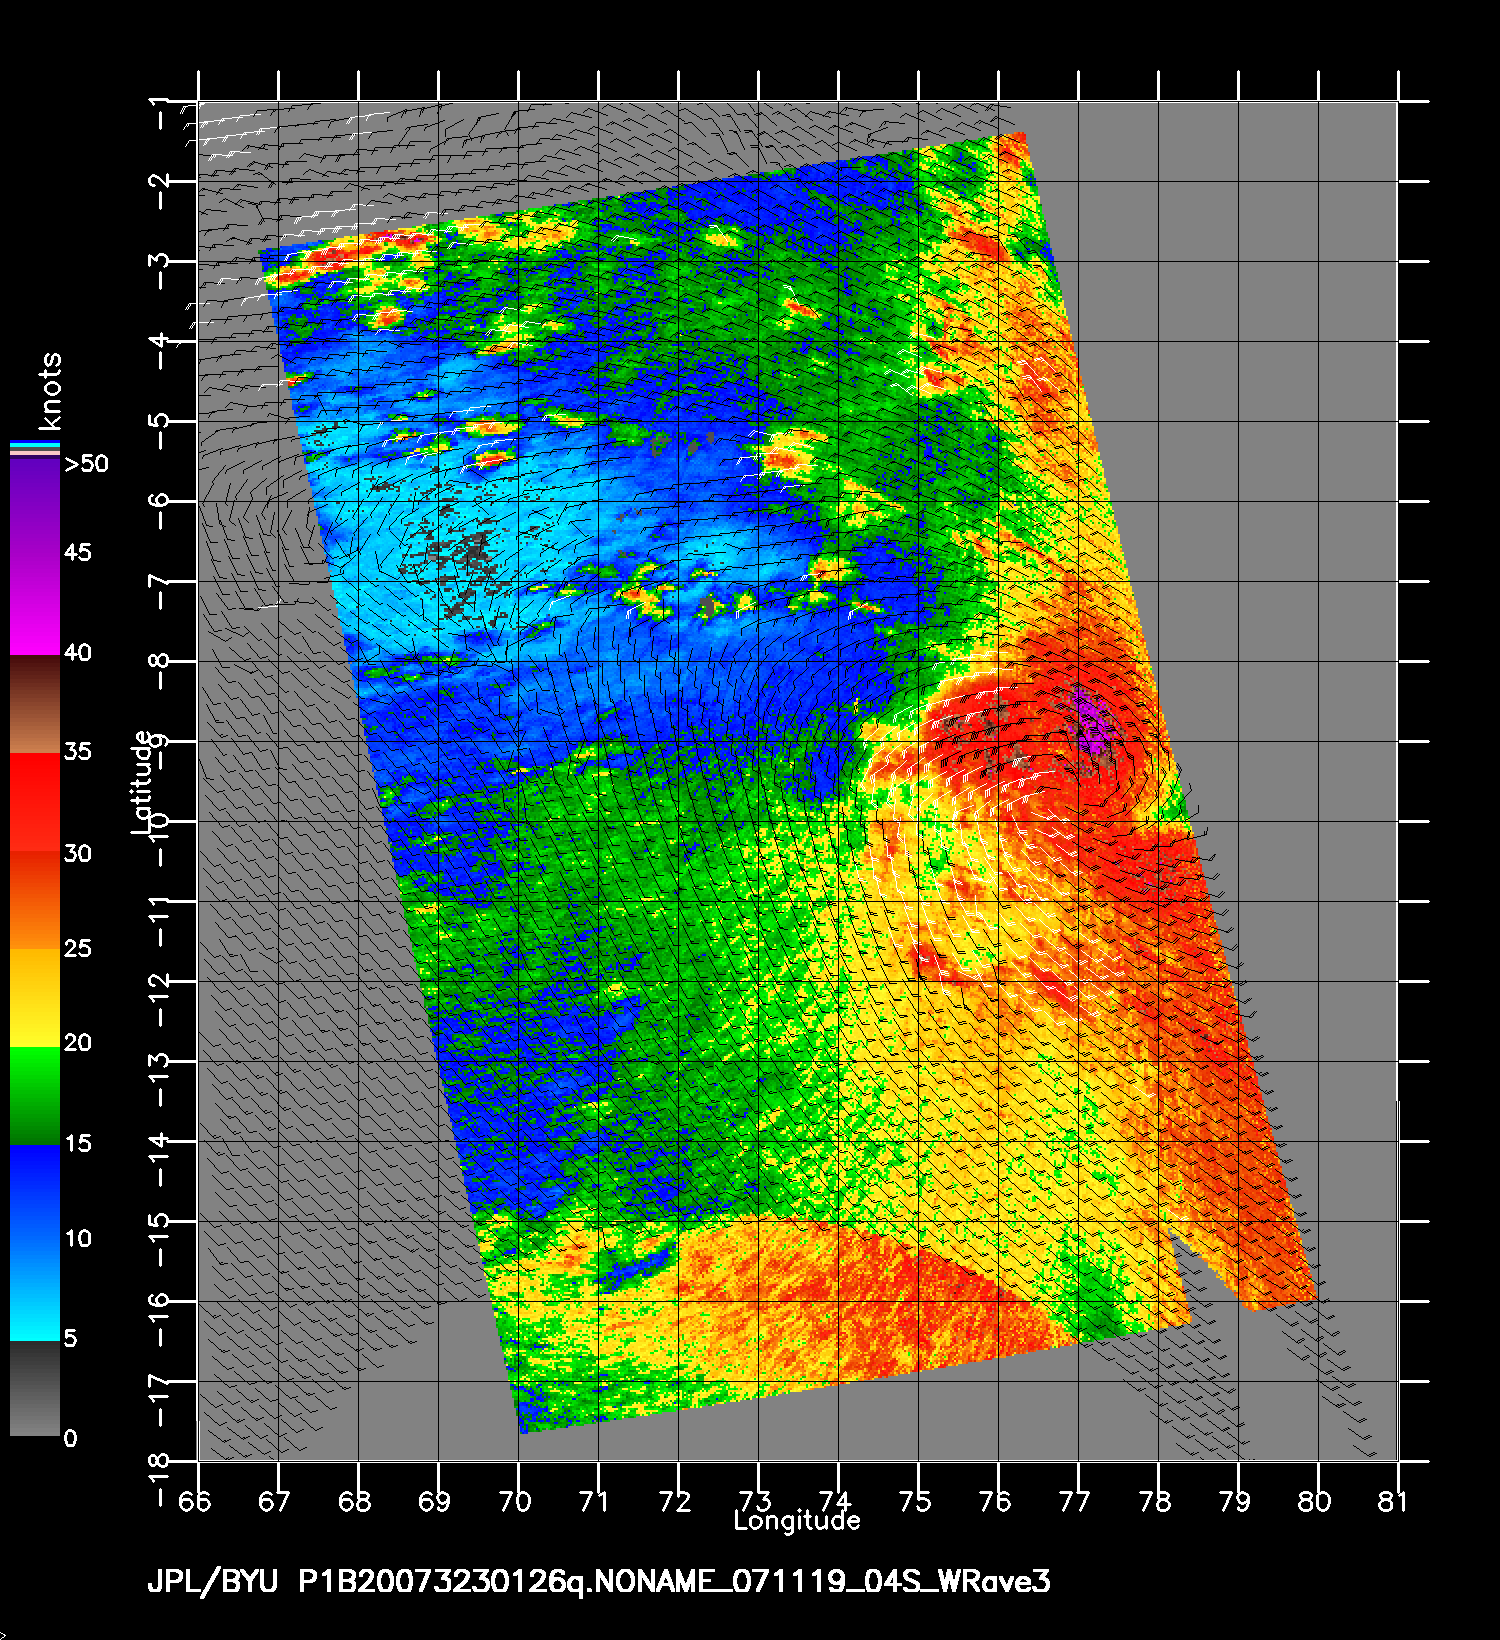This screenshot has height=1640, width=1500.
Task: Click the magenta 40 to 45 knots legend band
Action: (35, 606)
